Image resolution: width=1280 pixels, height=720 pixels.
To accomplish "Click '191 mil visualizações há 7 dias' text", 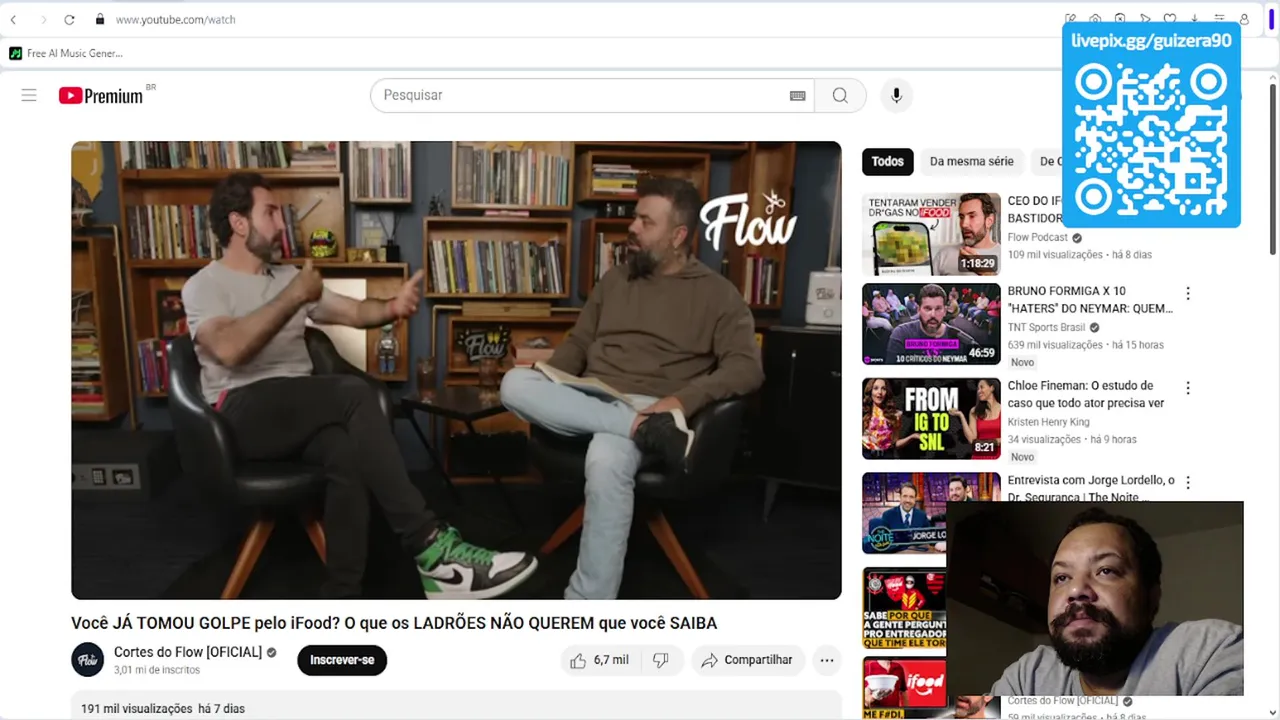I will click(x=163, y=709).
